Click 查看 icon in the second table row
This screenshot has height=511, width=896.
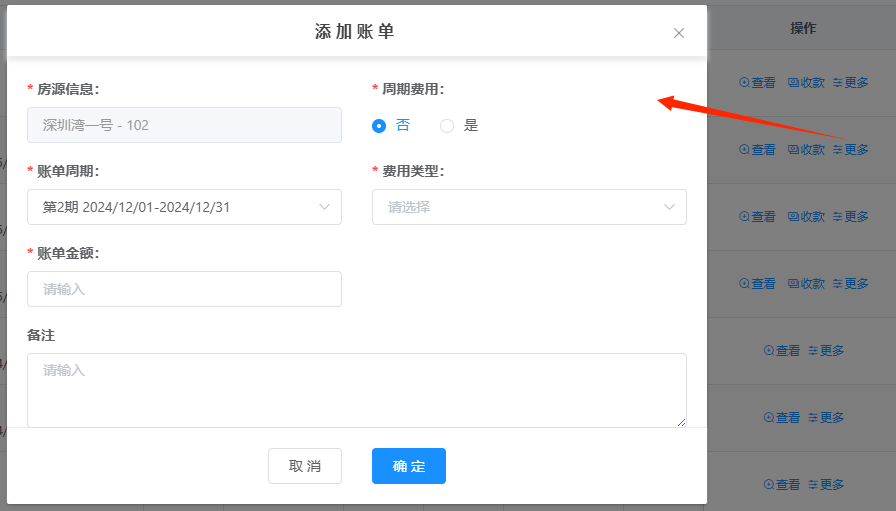coord(757,150)
